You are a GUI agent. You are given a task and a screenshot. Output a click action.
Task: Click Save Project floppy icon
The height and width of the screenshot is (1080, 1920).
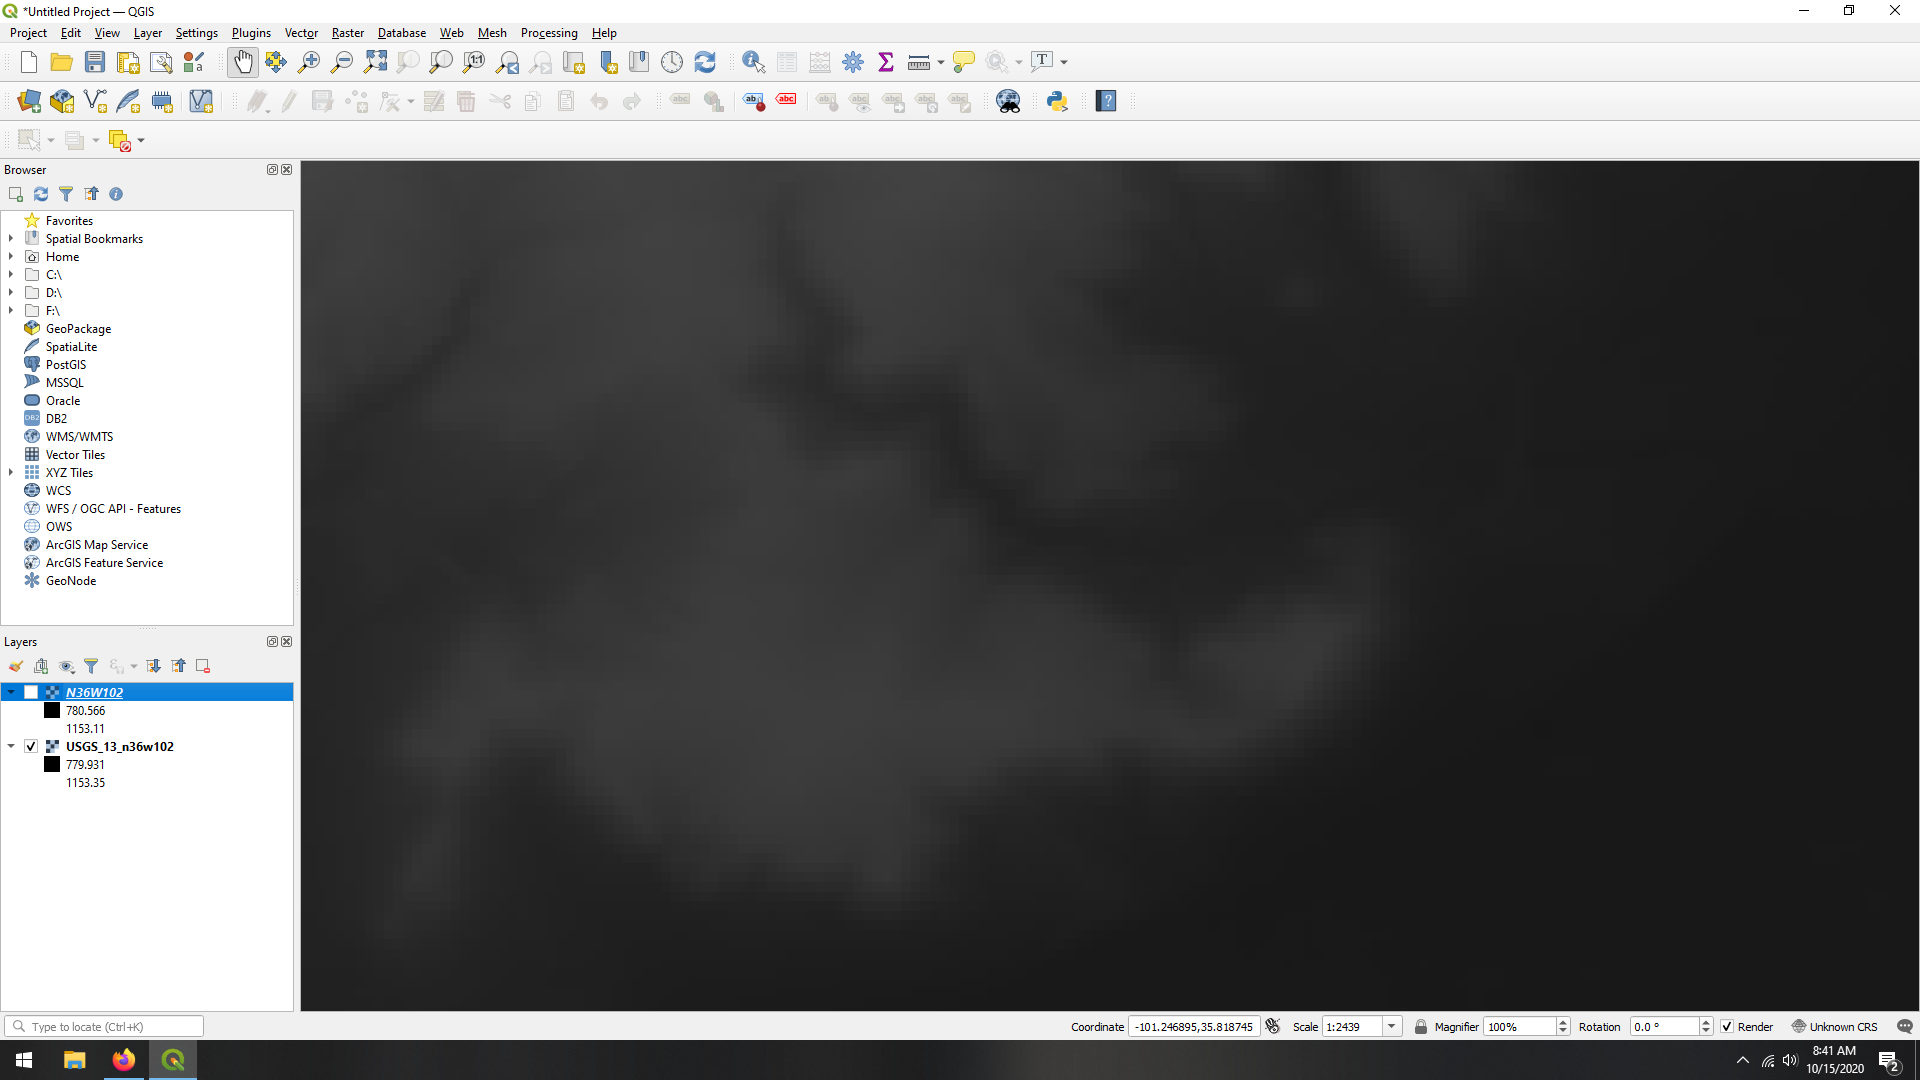[x=95, y=62]
